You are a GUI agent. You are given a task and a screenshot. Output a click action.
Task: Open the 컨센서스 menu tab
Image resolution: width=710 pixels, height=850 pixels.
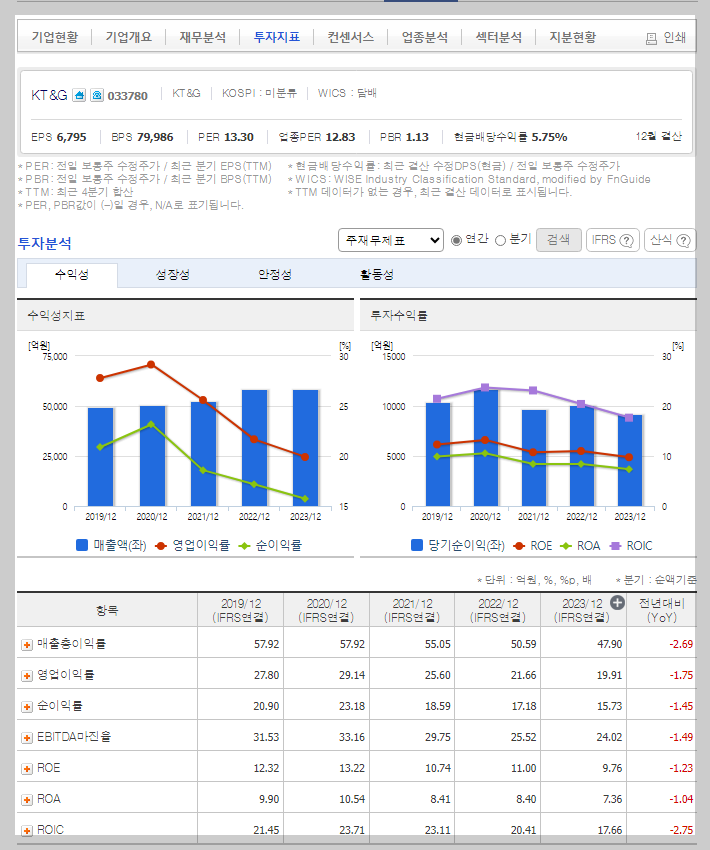click(x=351, y=37)
